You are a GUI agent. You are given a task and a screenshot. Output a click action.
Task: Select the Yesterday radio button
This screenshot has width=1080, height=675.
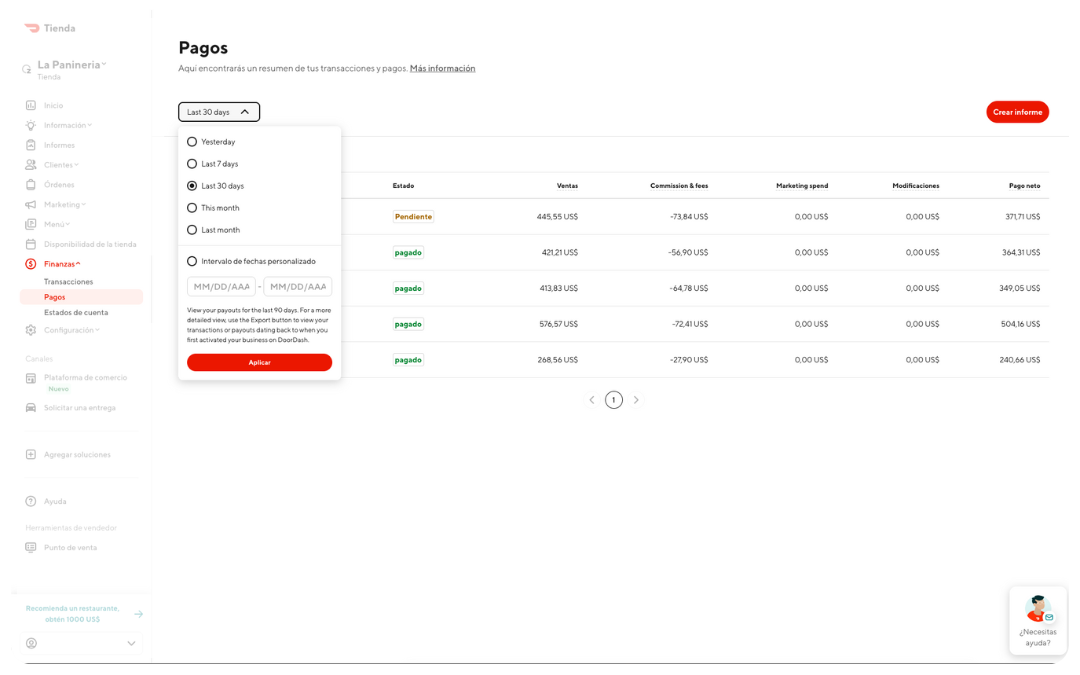click(x=191, y=141)
